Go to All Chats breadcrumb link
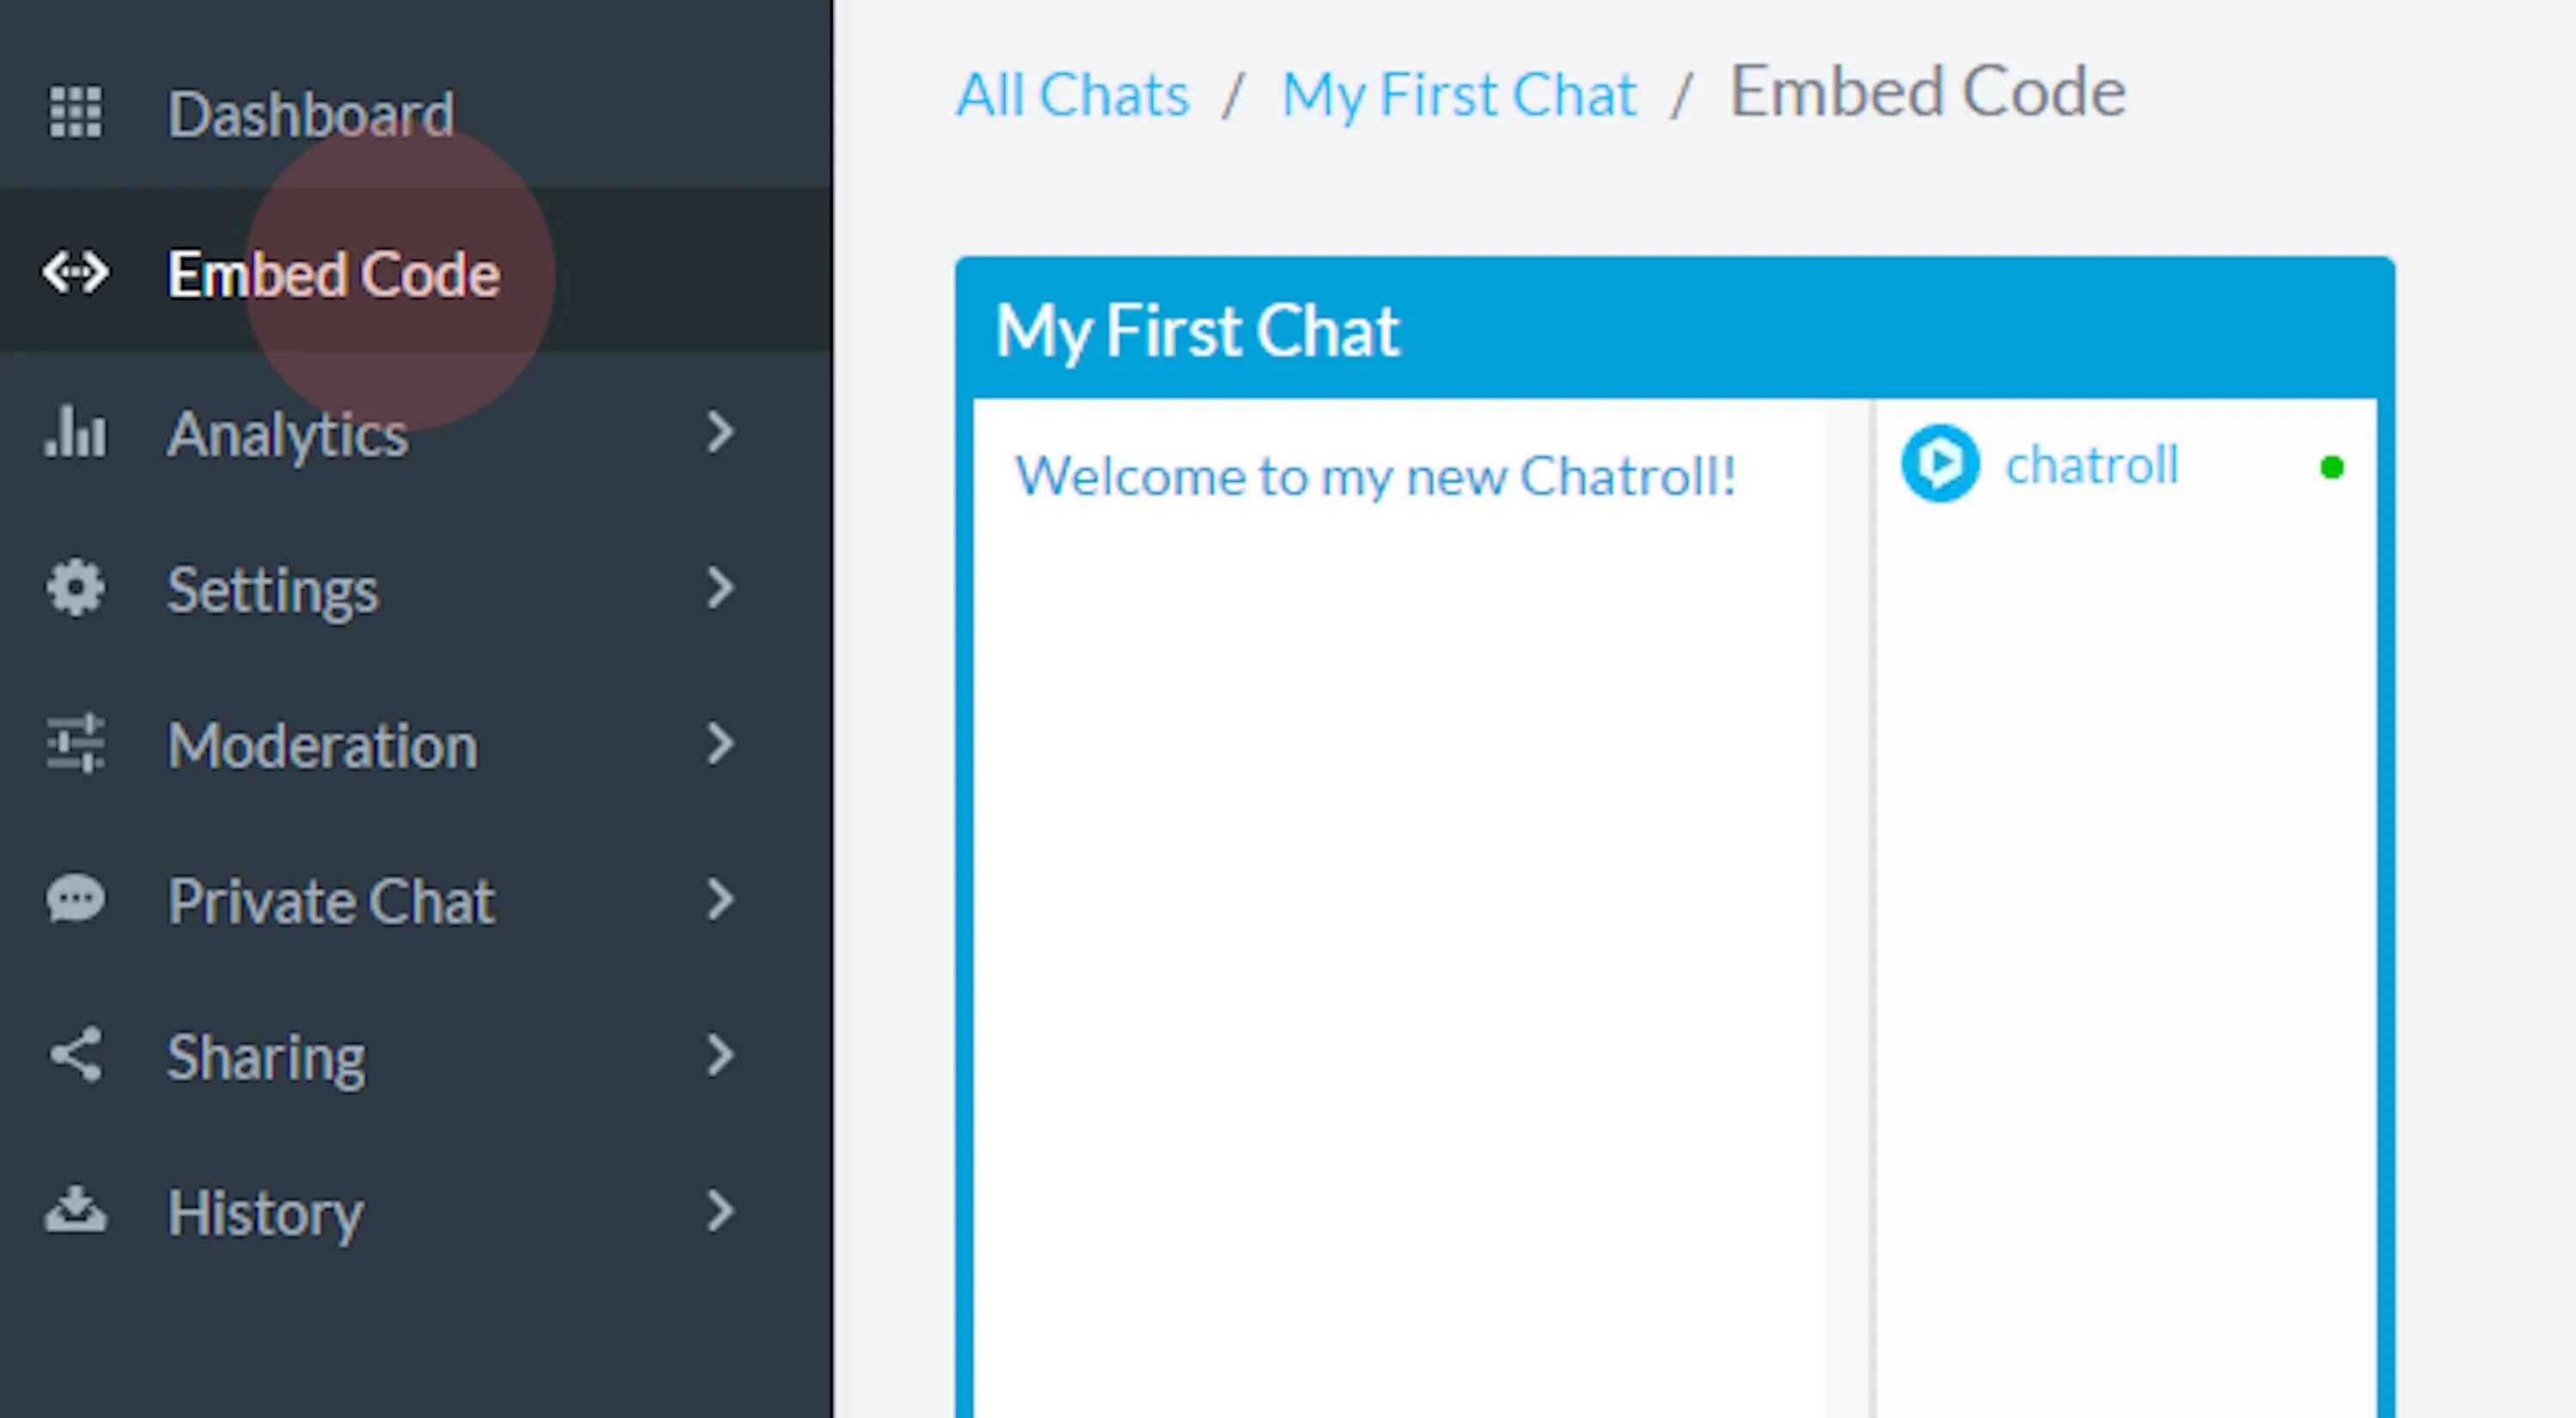Viewport: 2576px width, 1418px height. 1072,95
